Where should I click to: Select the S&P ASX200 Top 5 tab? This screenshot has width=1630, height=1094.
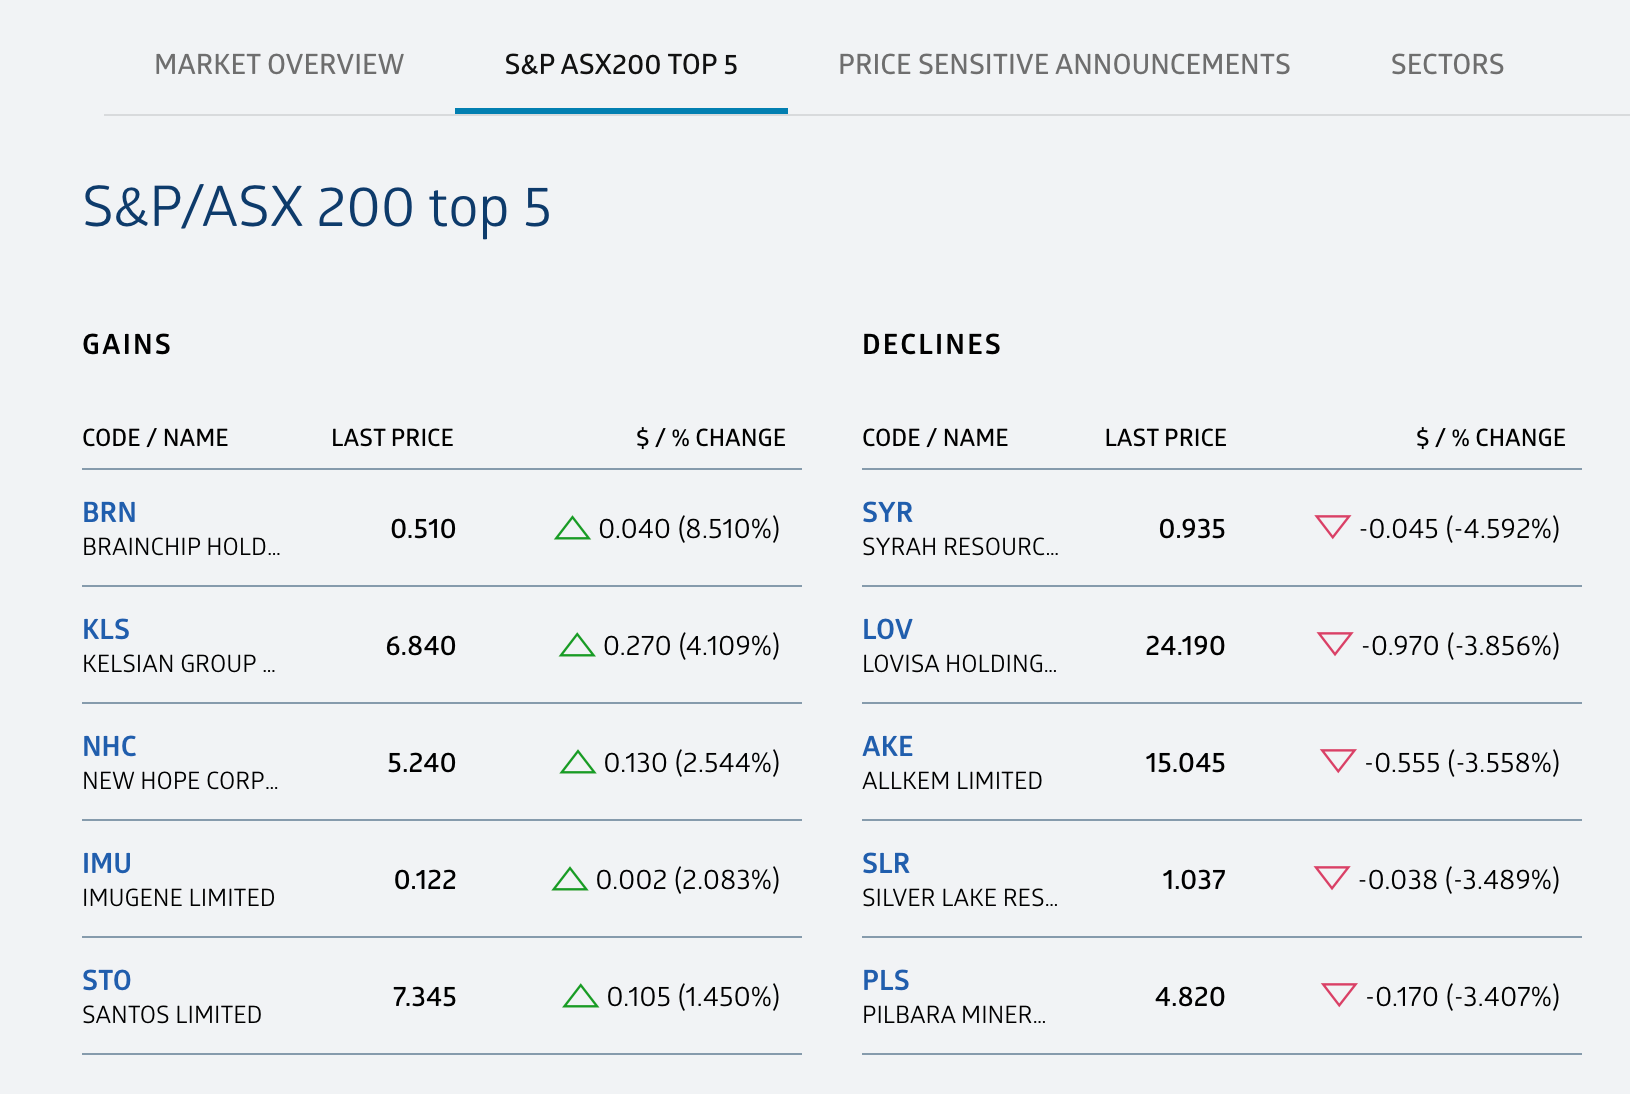pyautogui.click(x=621, y=65)
